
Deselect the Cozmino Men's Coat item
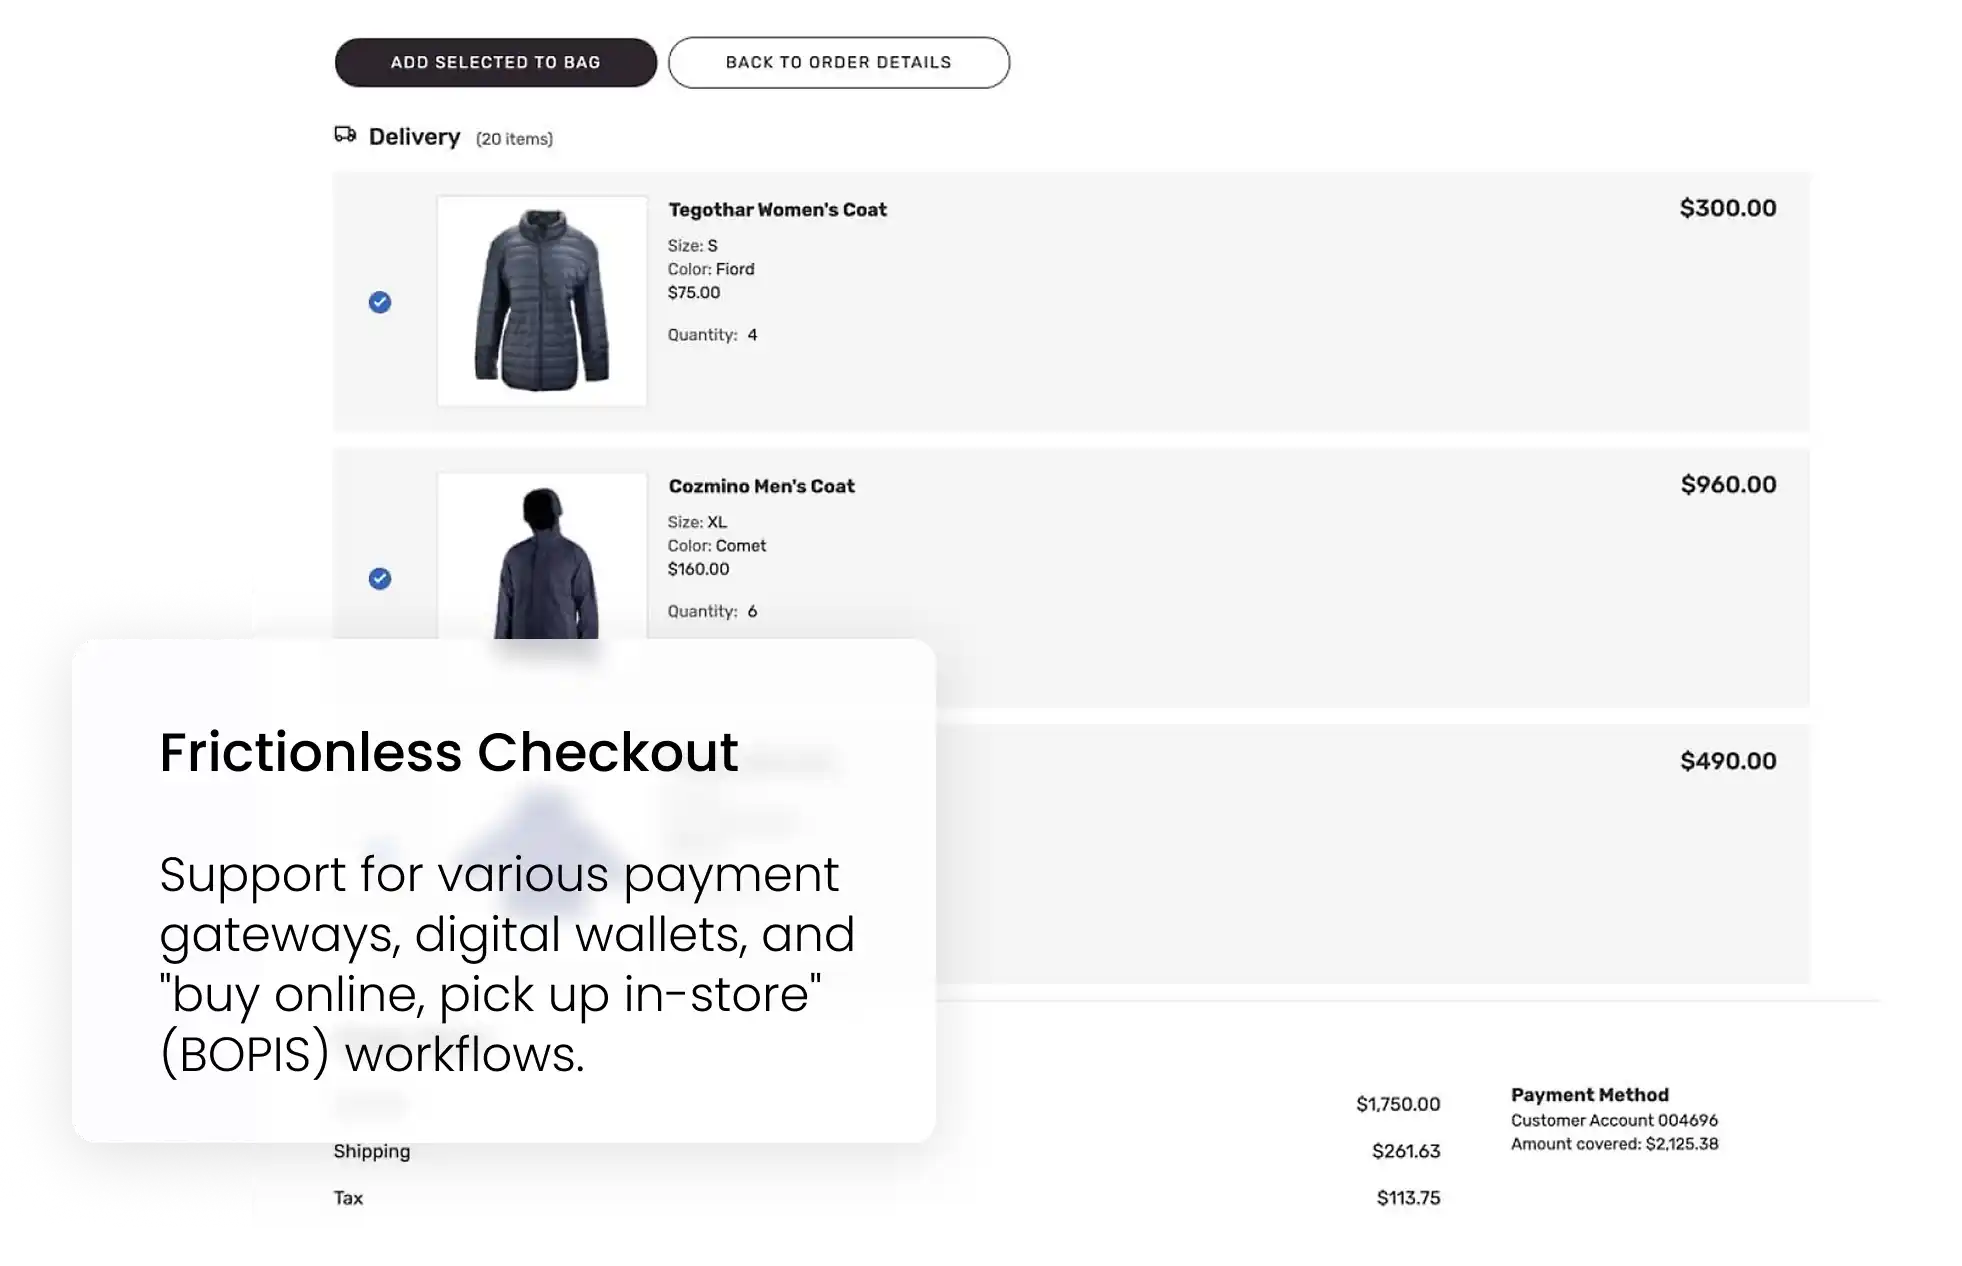[379, 578]
